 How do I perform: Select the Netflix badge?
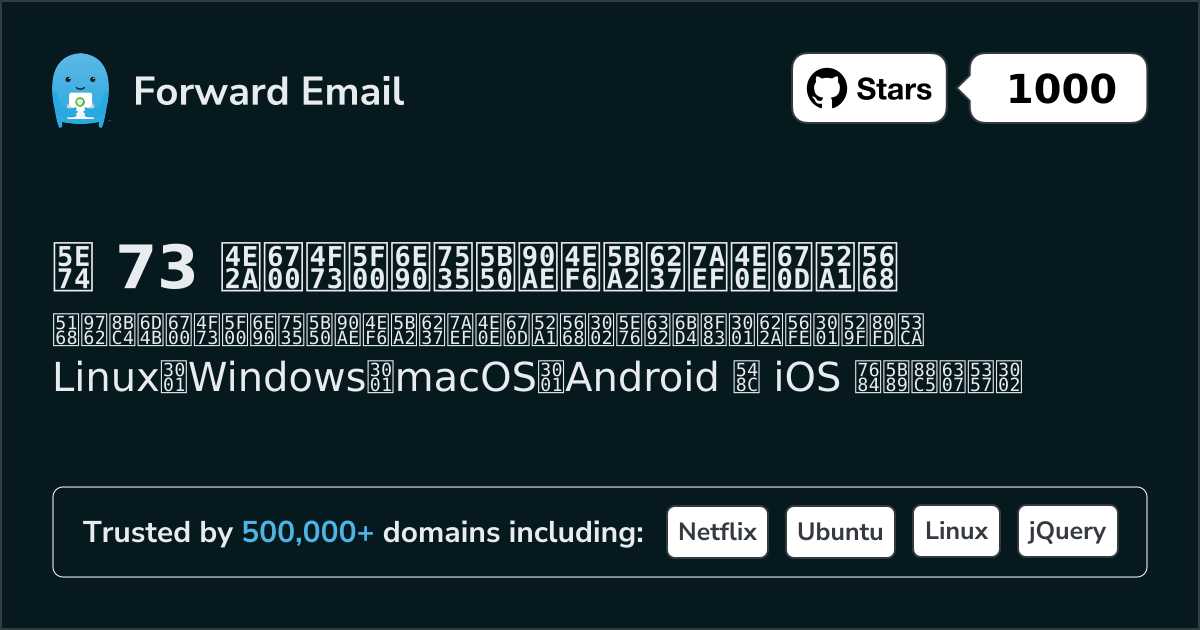717,532
